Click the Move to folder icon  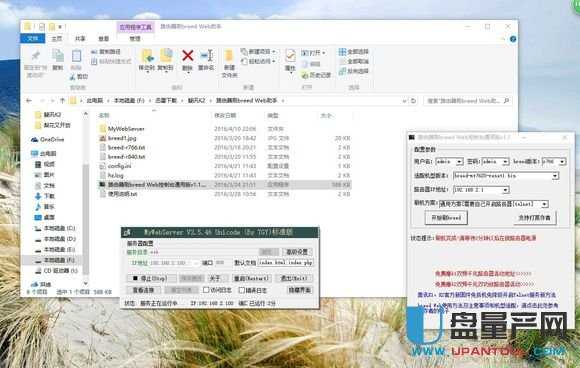(x=147, y=56)
